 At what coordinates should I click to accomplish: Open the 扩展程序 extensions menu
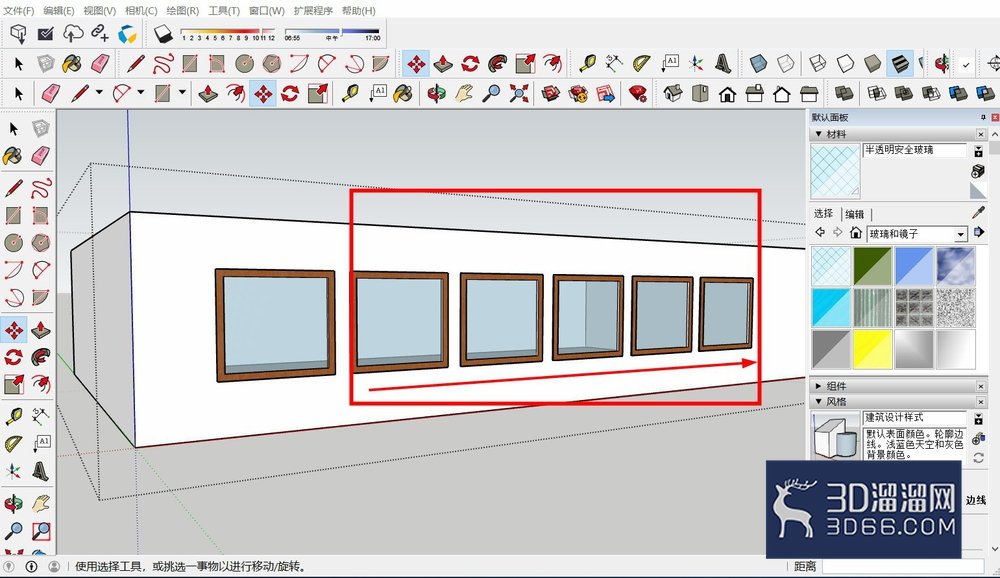pyautogui.click(x=312, y=11)
